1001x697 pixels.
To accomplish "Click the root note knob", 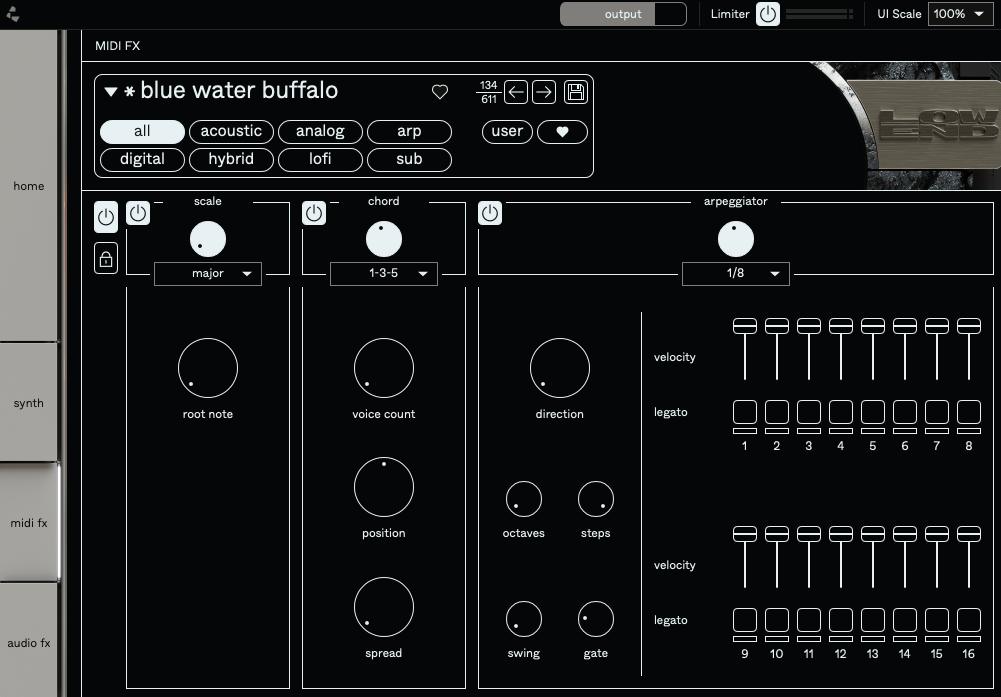I will point(207,367).
